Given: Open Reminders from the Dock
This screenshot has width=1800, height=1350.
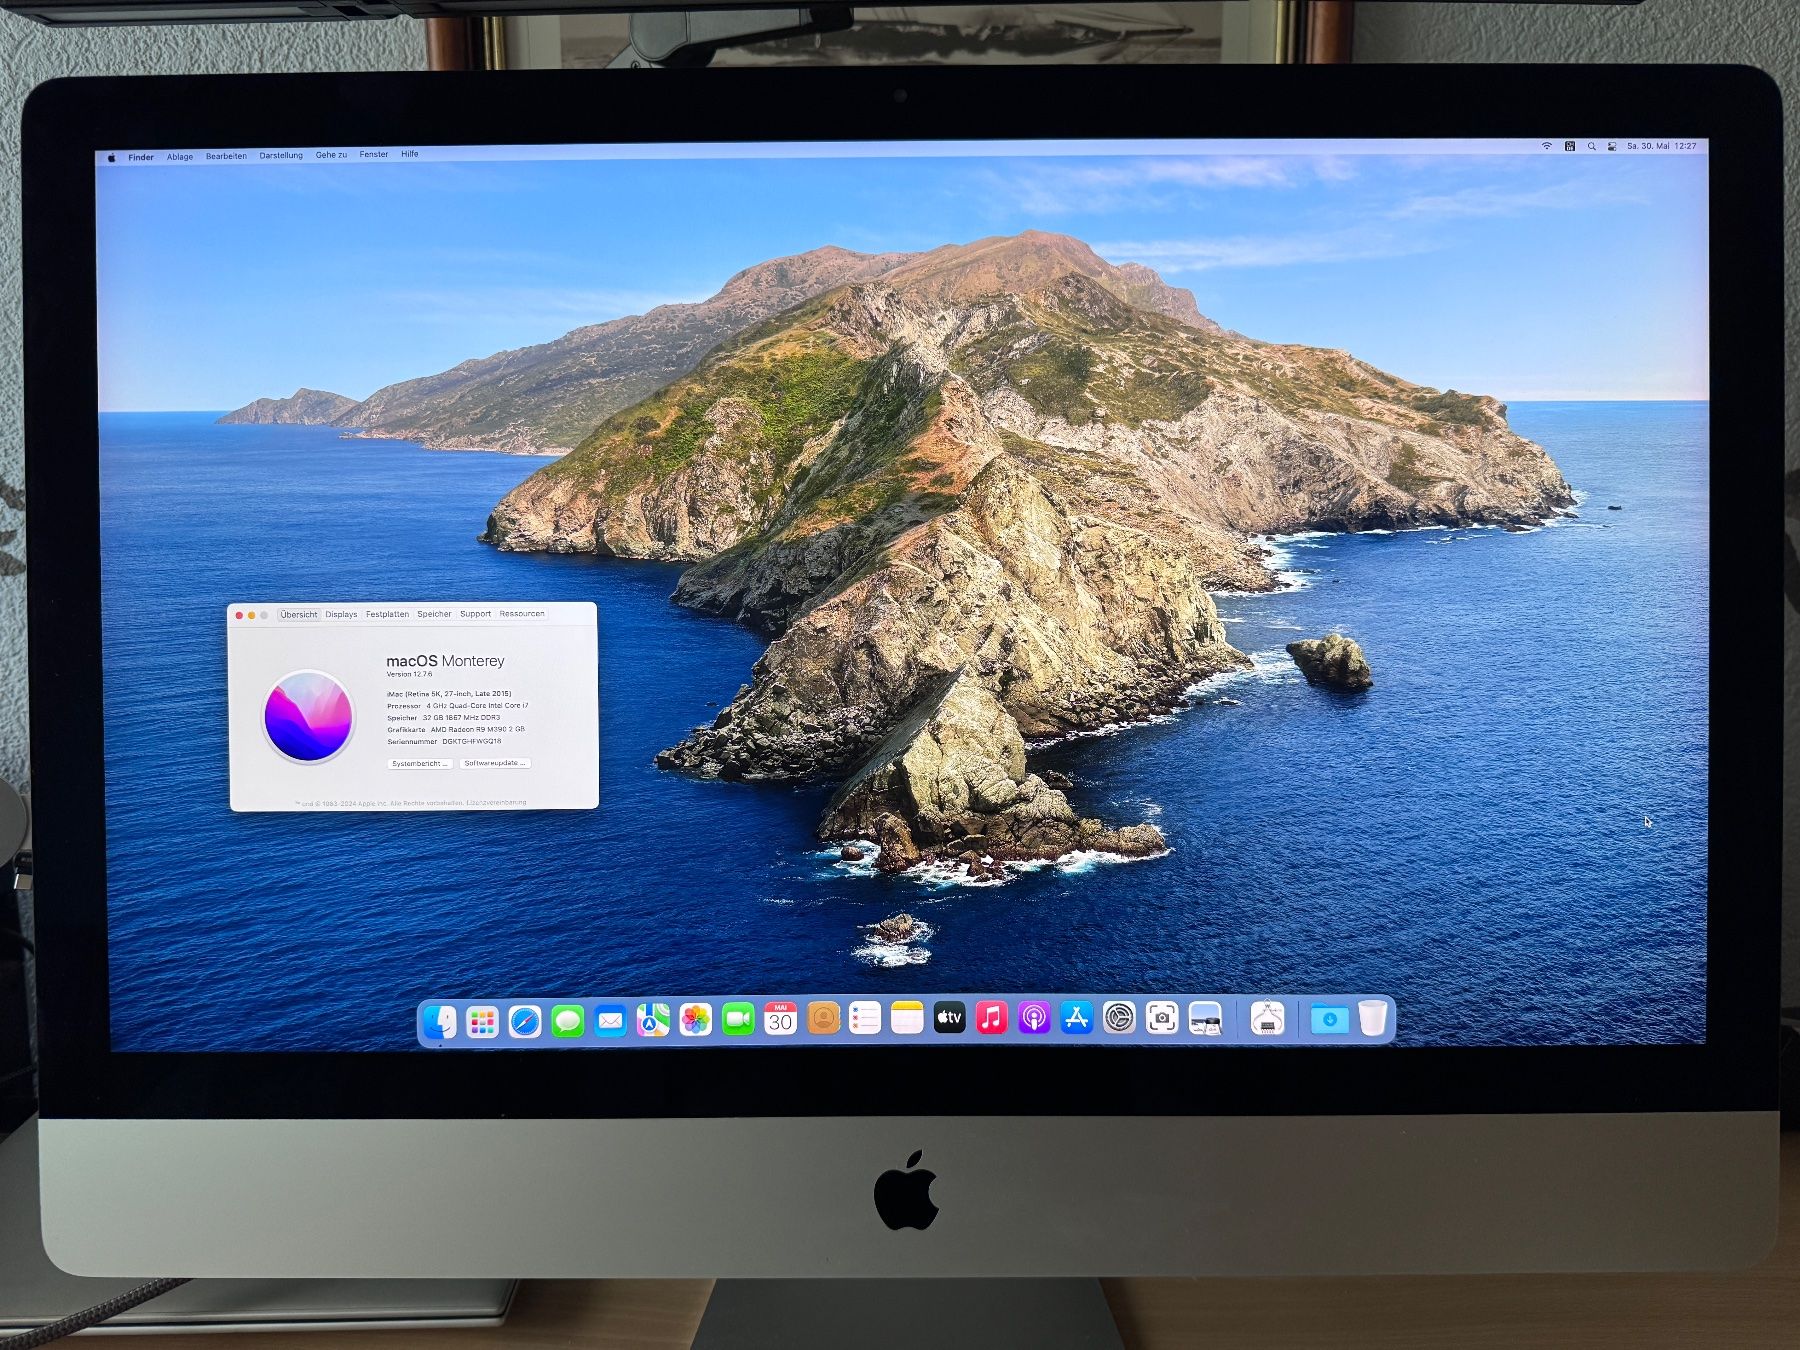Looking at the screenshot, I should pos(865,1019).
